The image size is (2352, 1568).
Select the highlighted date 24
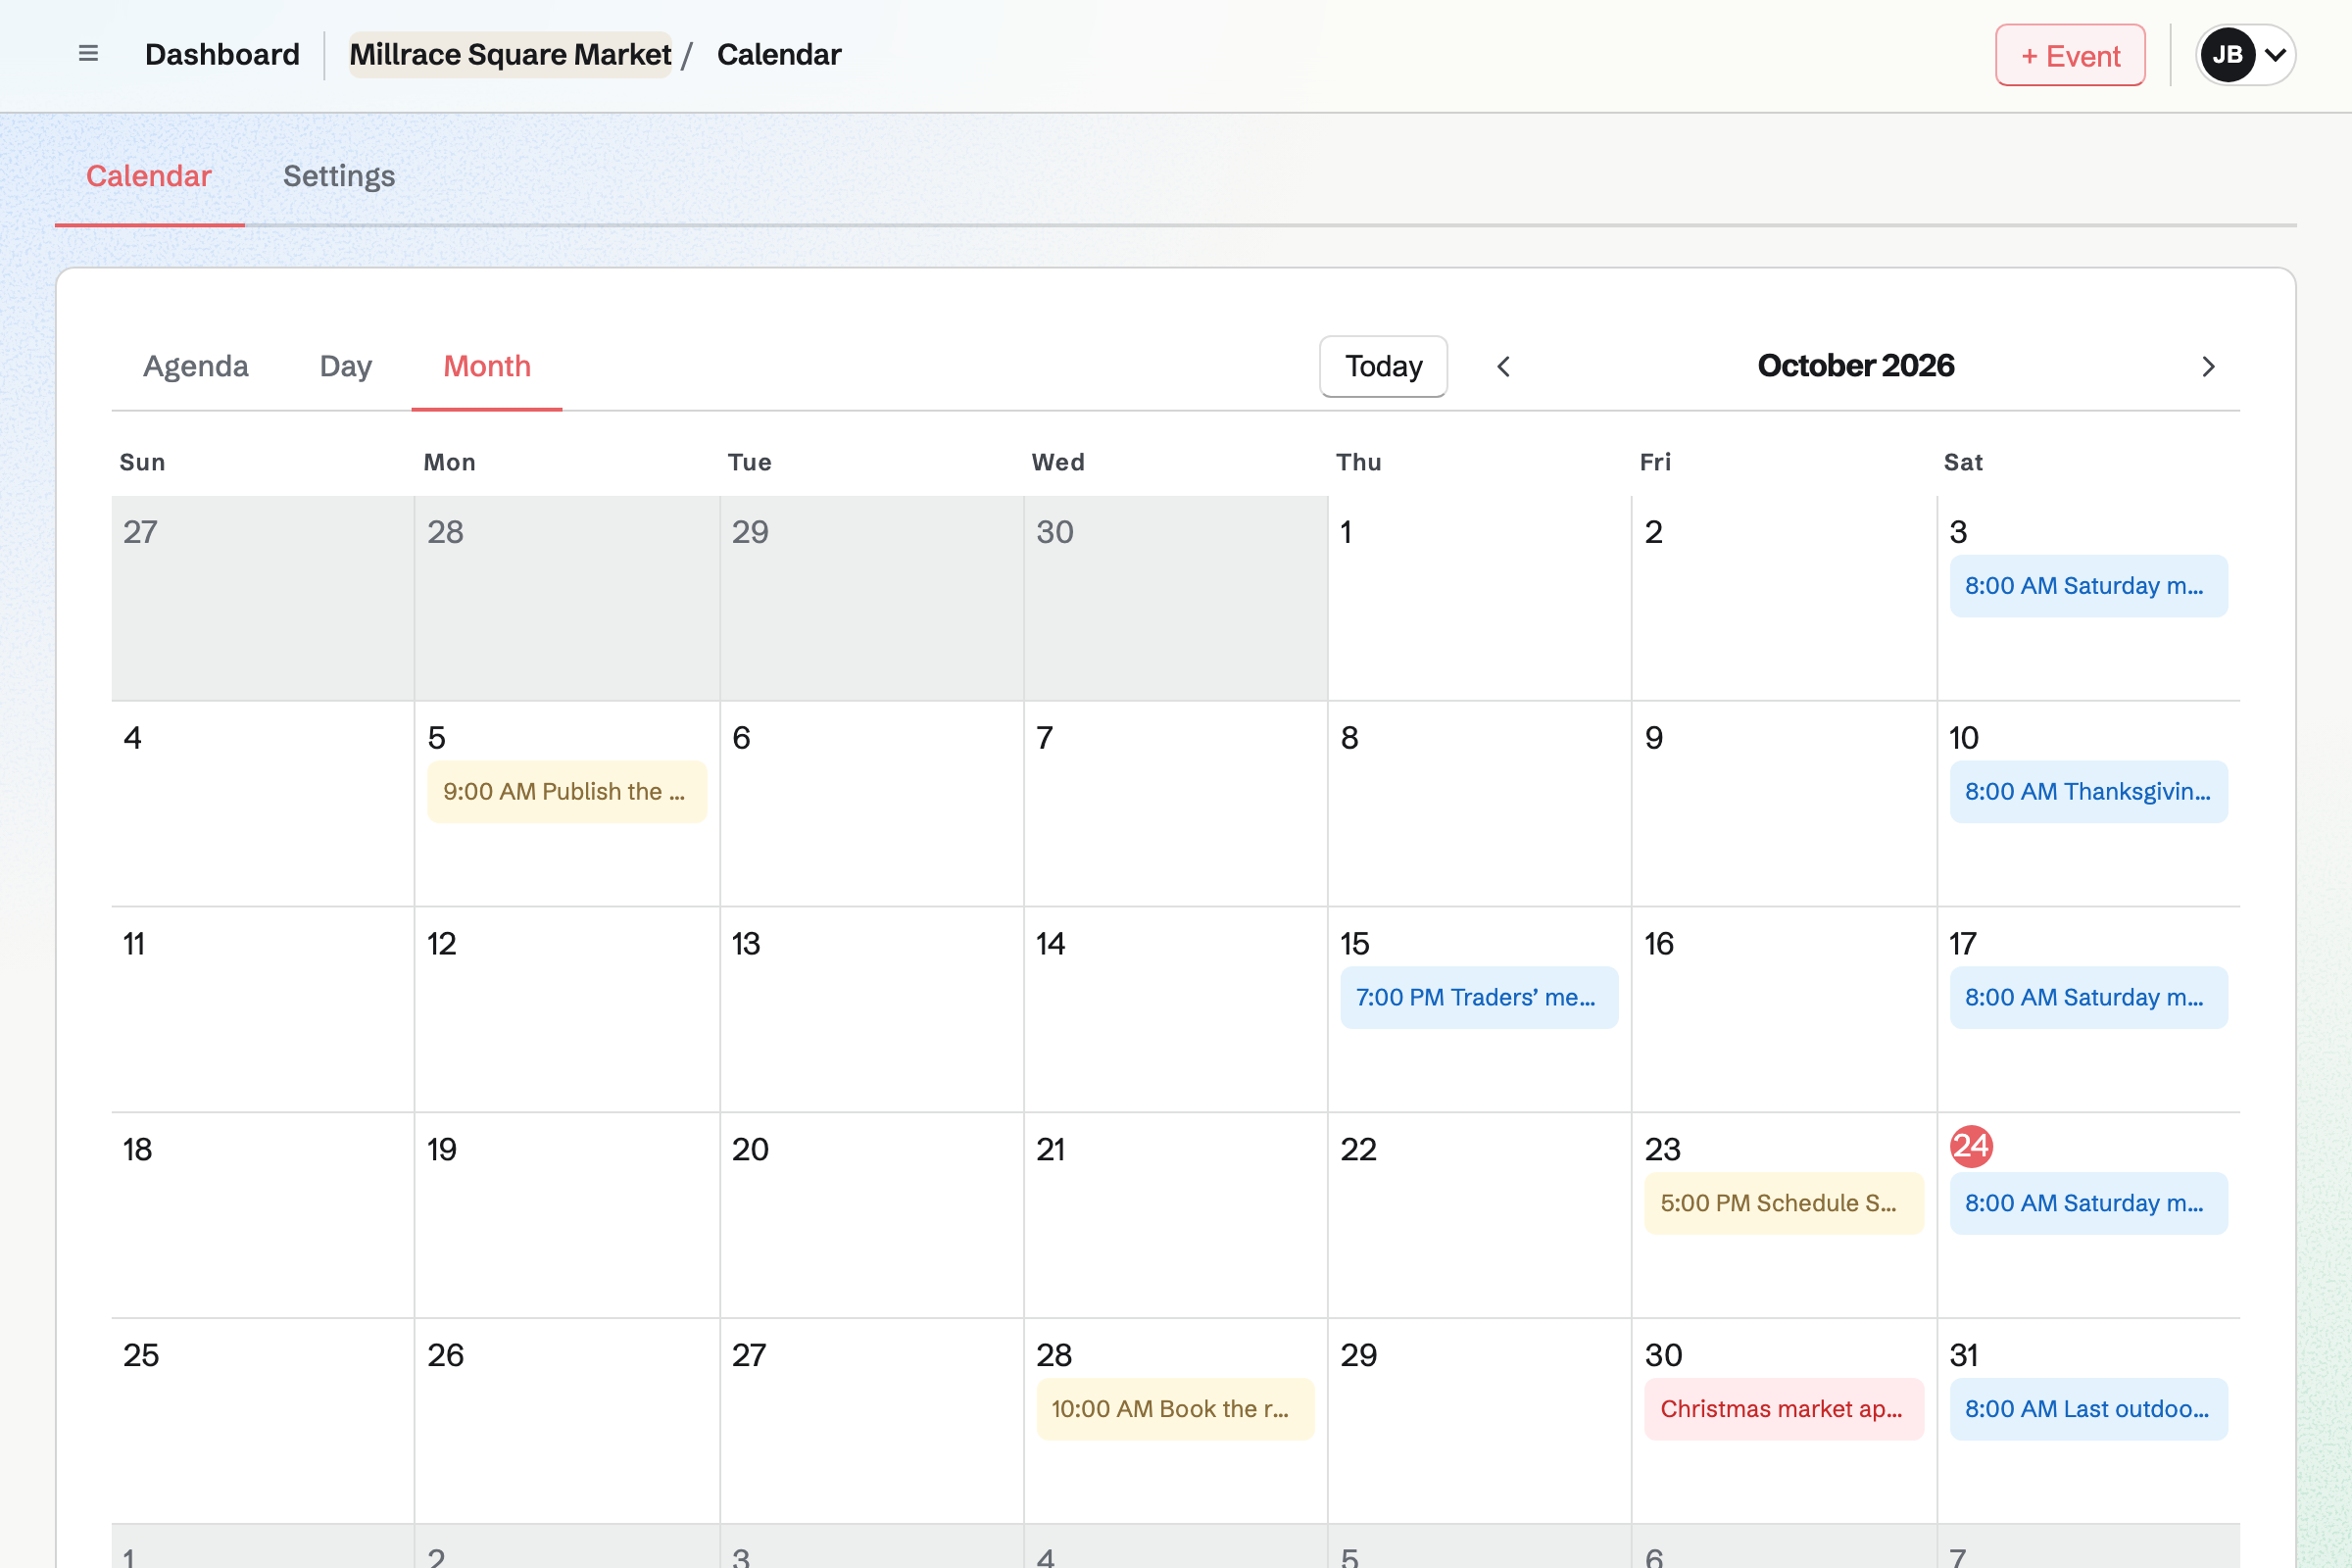click(x=1971, y=1146)
